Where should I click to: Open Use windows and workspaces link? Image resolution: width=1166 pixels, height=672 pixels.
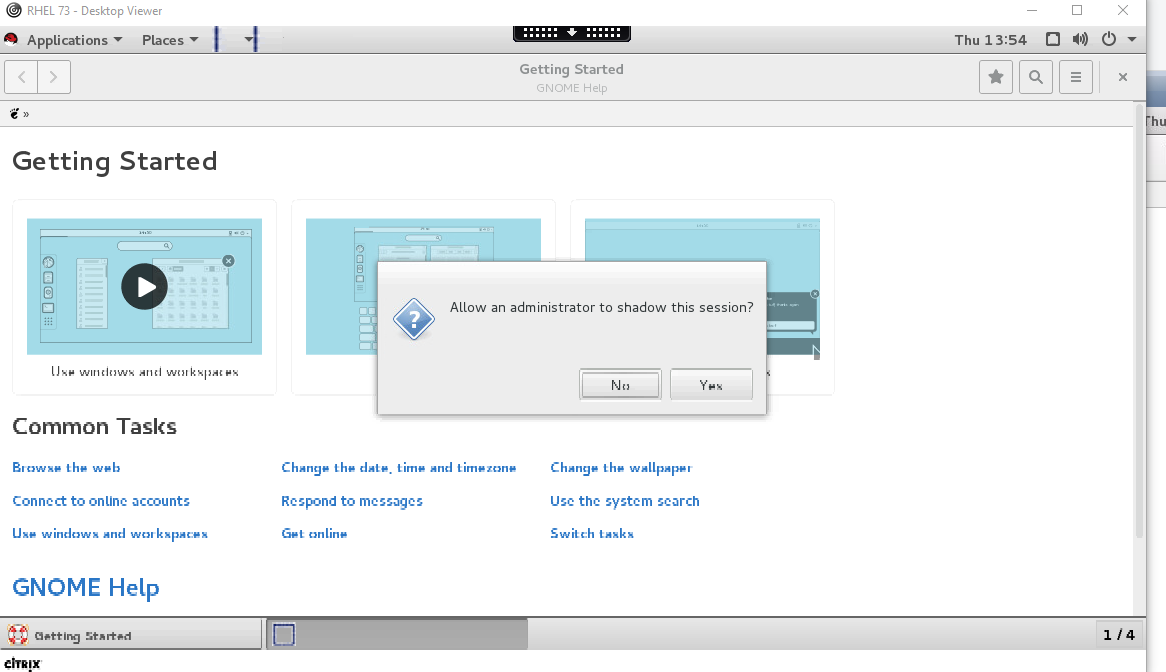(x=110, y=534)
